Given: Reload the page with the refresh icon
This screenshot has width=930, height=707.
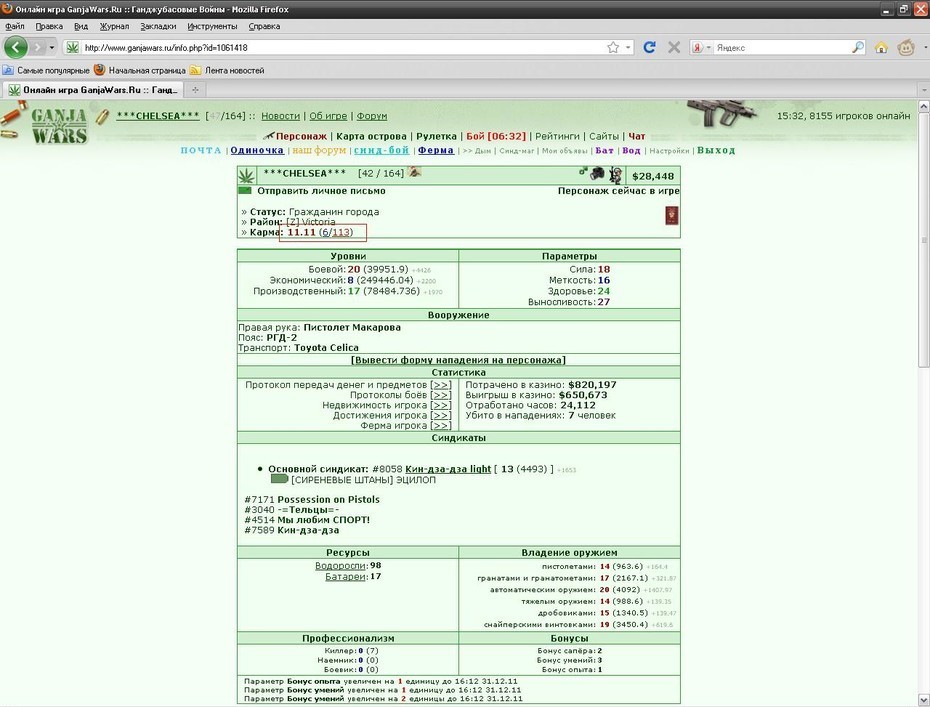Looking at the screenshot, I should [x=649, y=47].
